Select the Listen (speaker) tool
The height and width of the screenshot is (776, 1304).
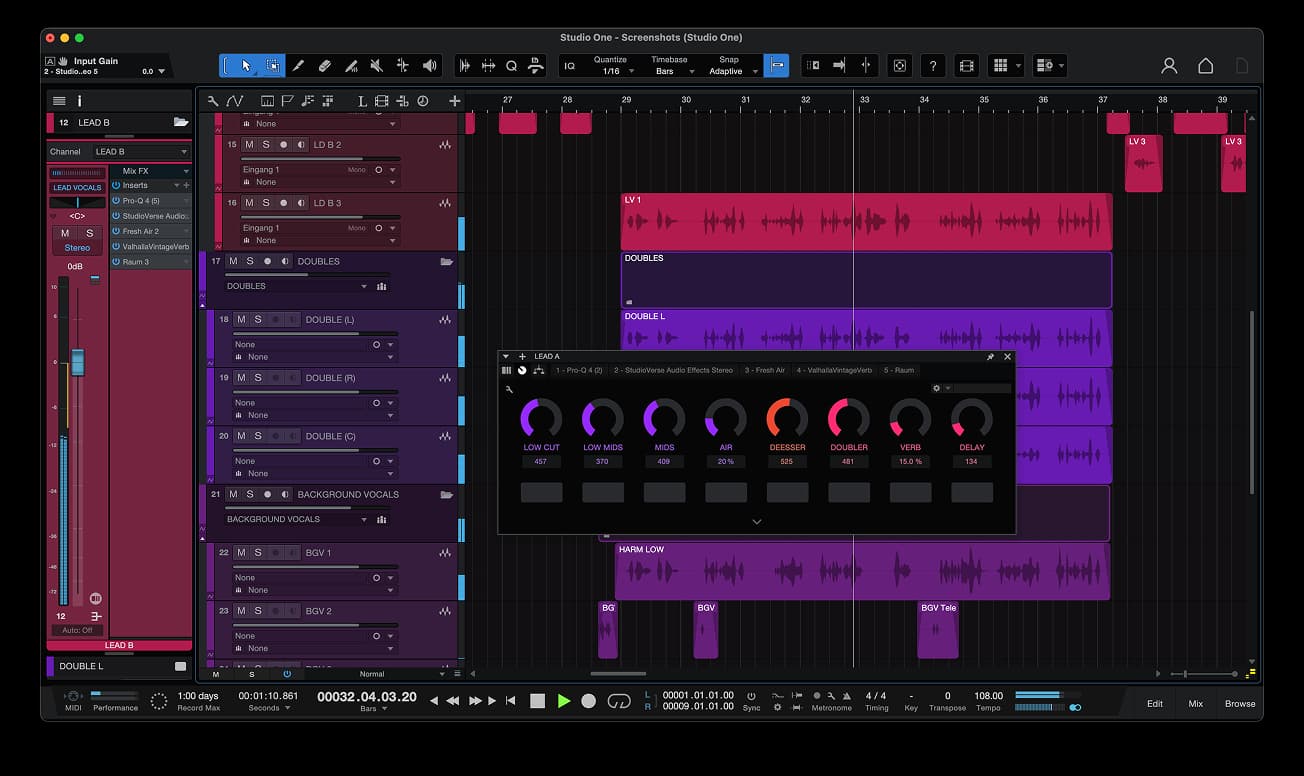click(x=429, y=66)
